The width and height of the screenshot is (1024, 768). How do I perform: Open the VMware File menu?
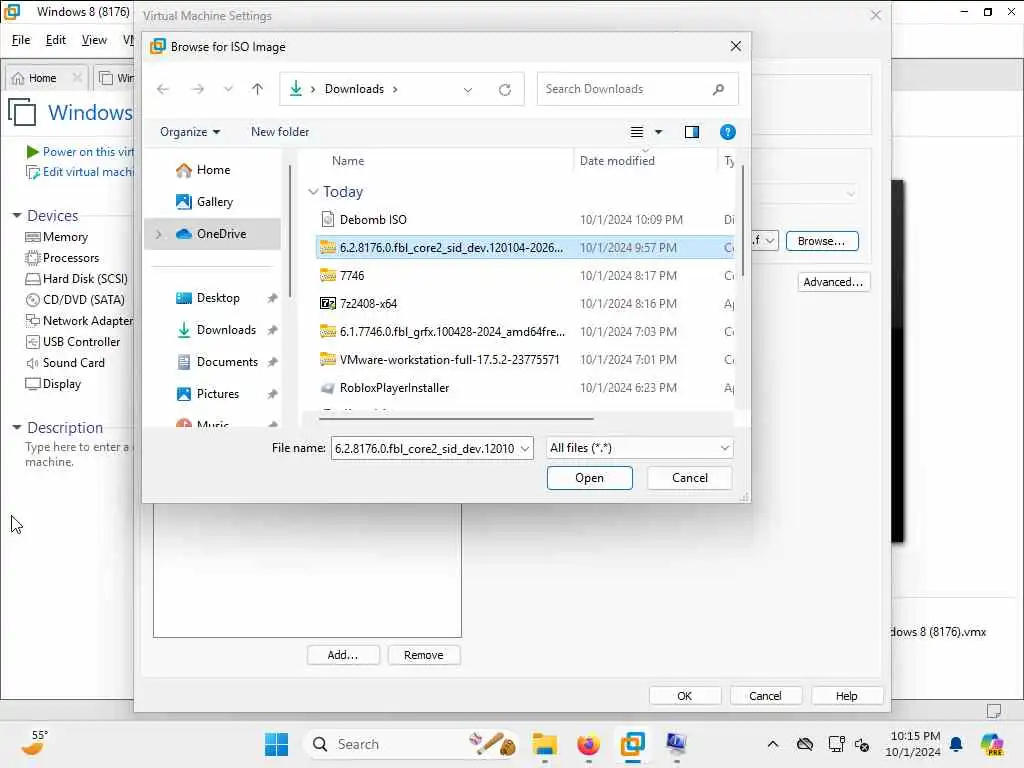[21, 40]
